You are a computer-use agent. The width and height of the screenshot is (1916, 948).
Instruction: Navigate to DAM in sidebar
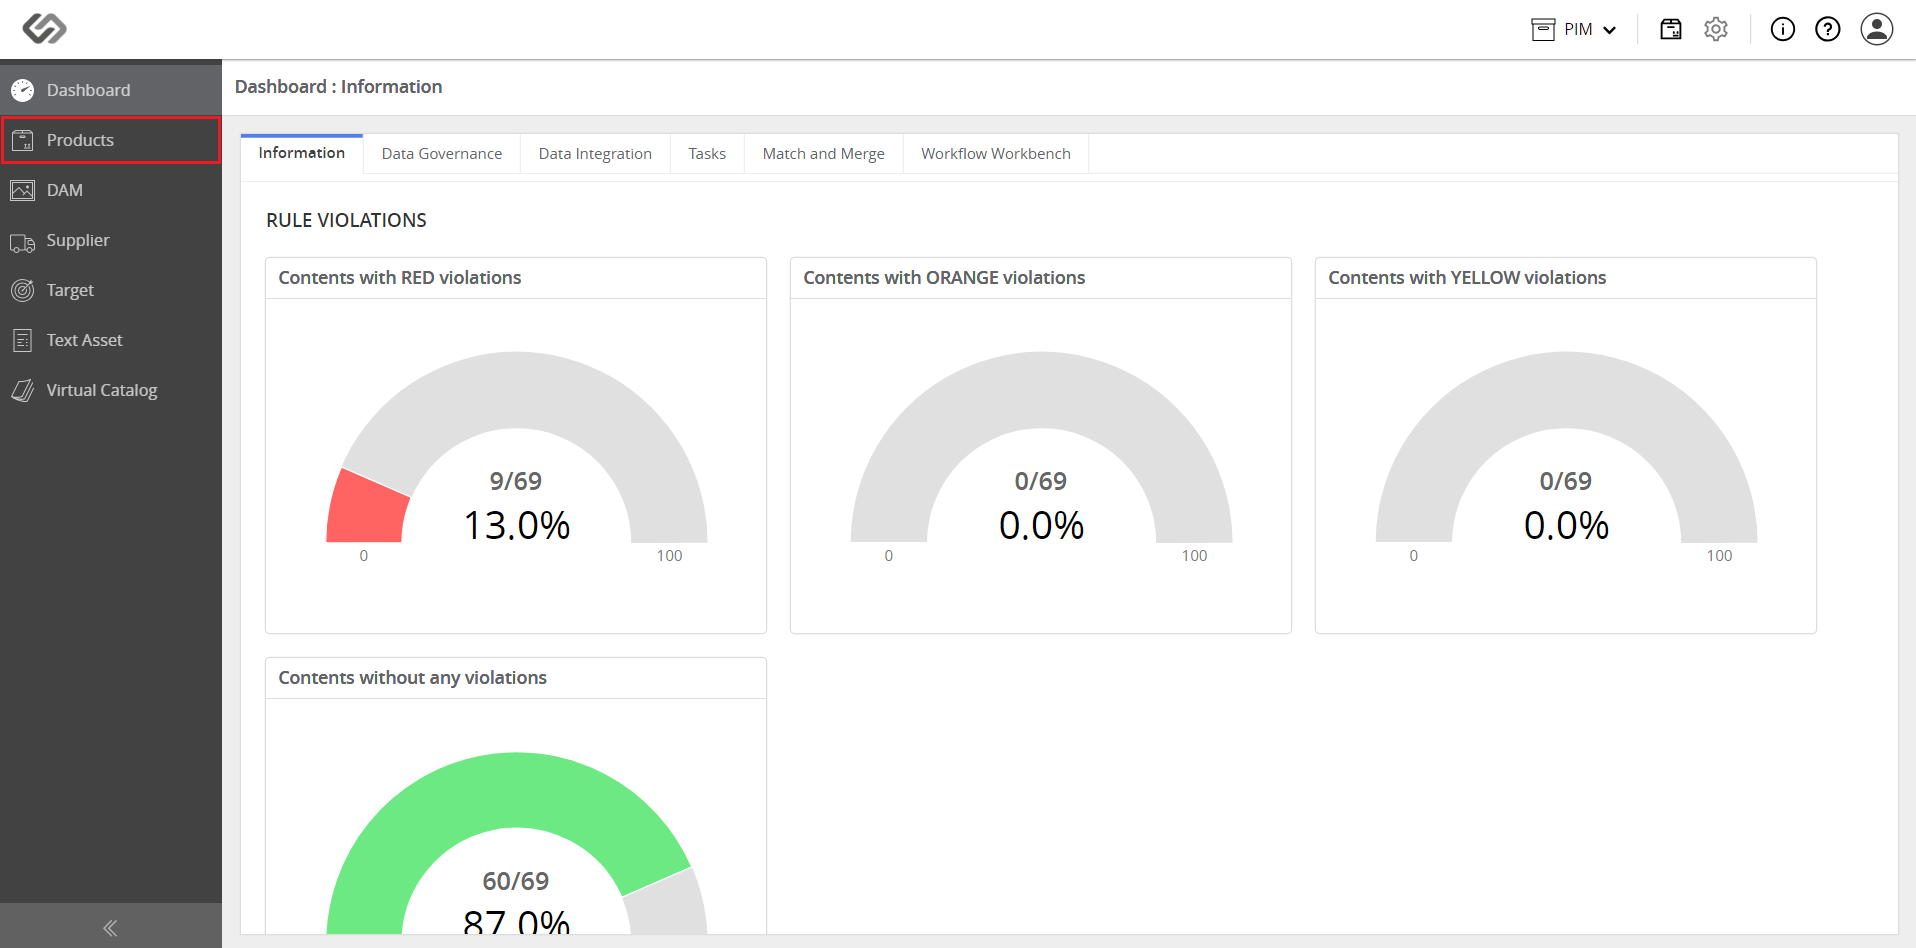111,190
